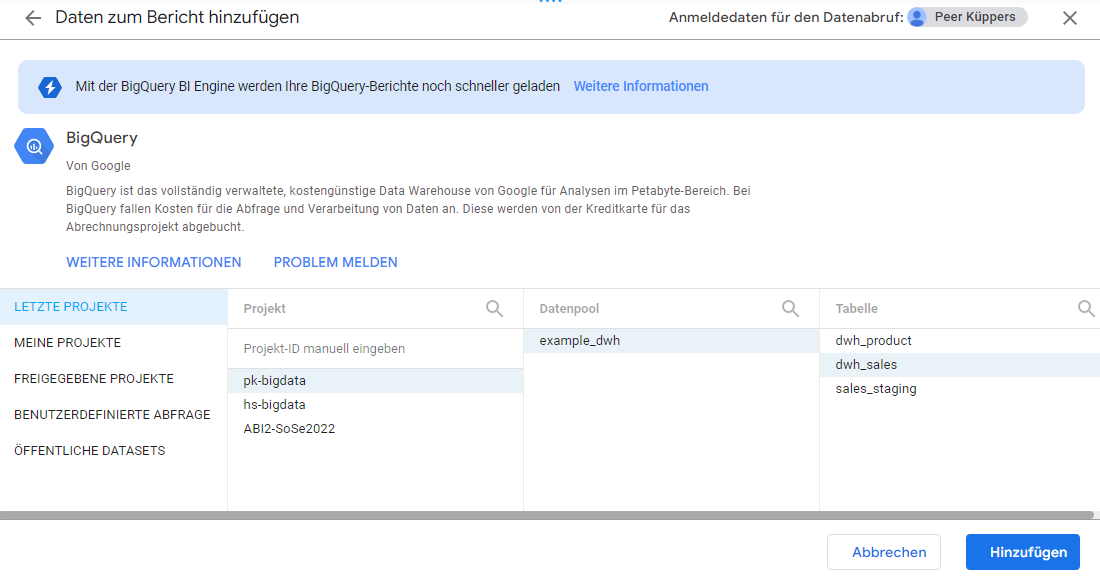Click the BigQuery hexagon logo icon
This screenshot has height=579, width=1100.
34,146
